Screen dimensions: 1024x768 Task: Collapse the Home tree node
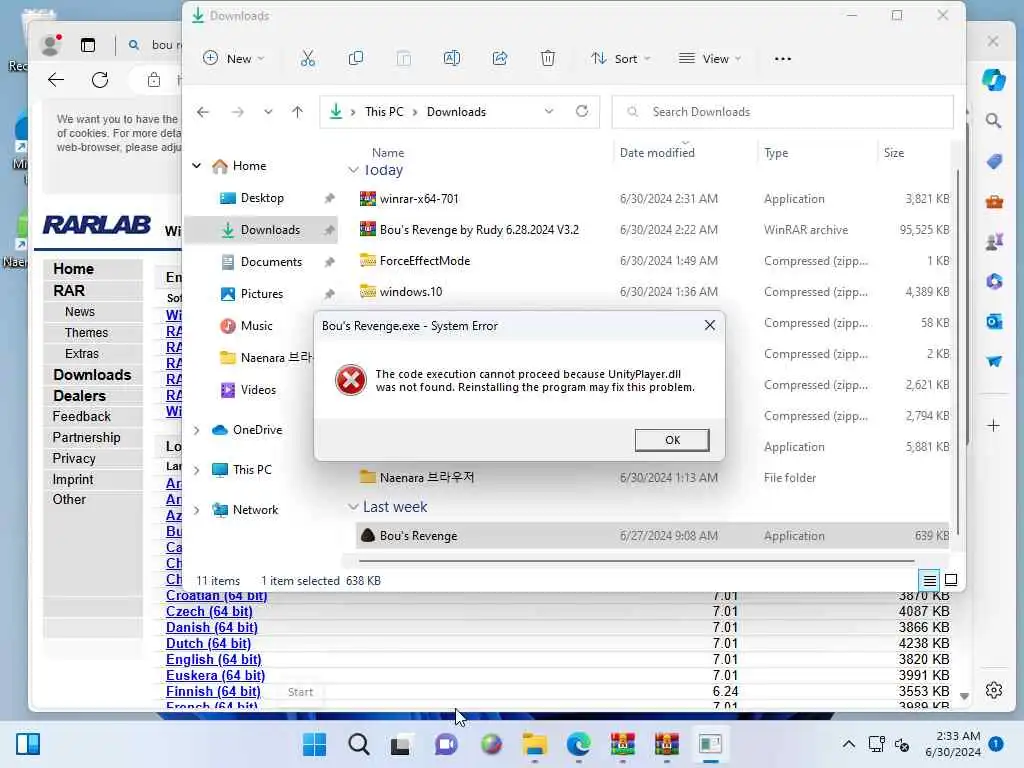[197, 166]
